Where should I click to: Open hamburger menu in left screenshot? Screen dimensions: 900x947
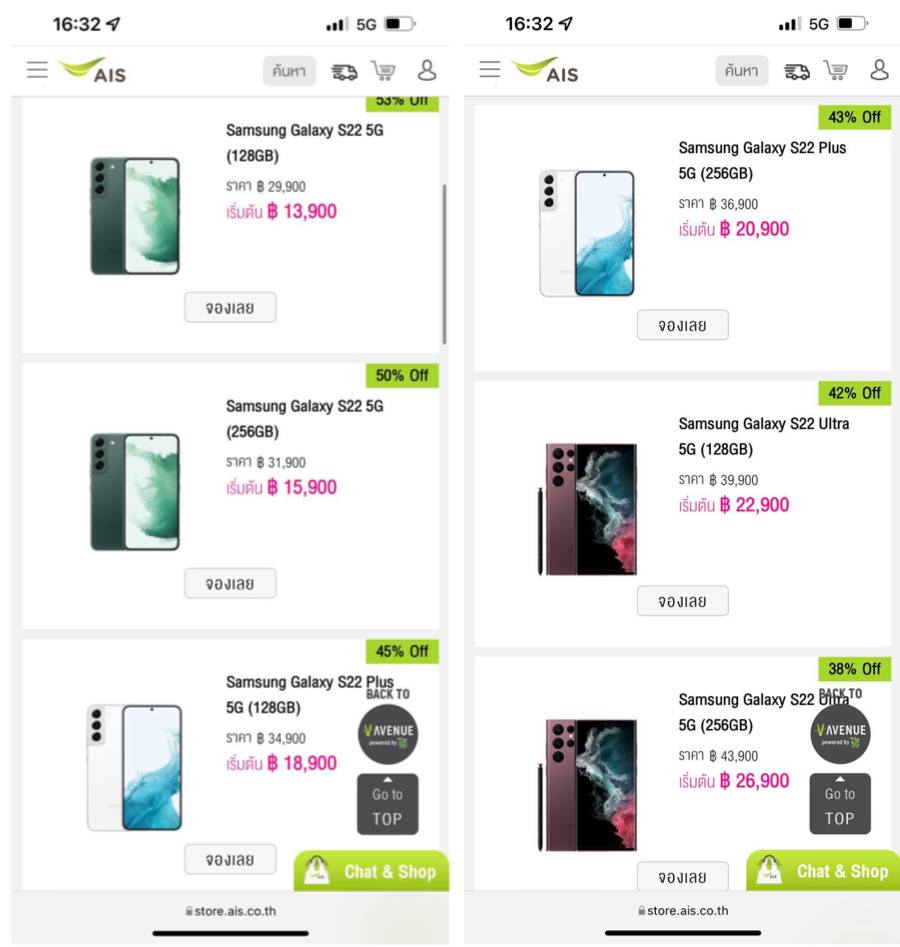[37, 70]
